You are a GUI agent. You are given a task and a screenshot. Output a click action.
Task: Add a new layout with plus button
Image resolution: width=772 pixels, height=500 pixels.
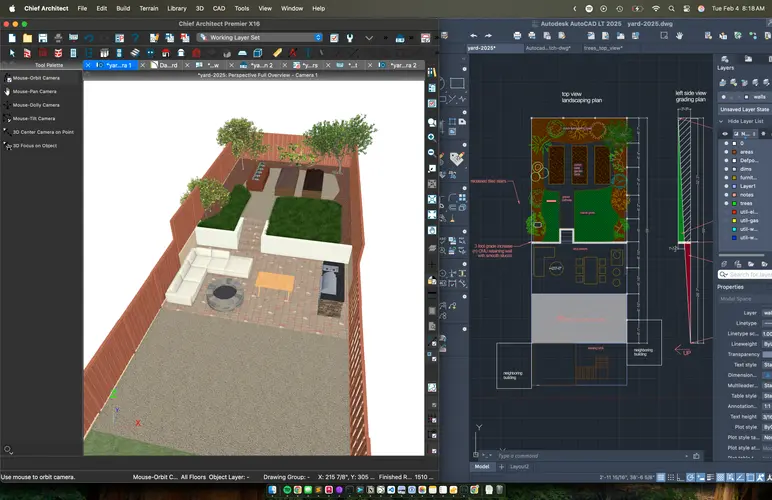pos(500,466)
